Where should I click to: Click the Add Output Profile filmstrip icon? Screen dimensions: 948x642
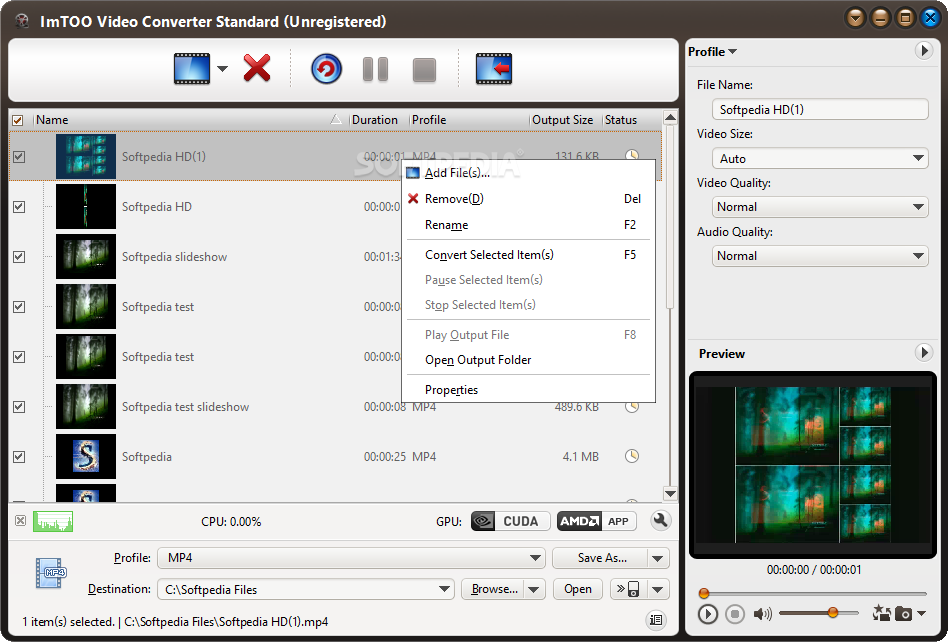coord(494,69)
